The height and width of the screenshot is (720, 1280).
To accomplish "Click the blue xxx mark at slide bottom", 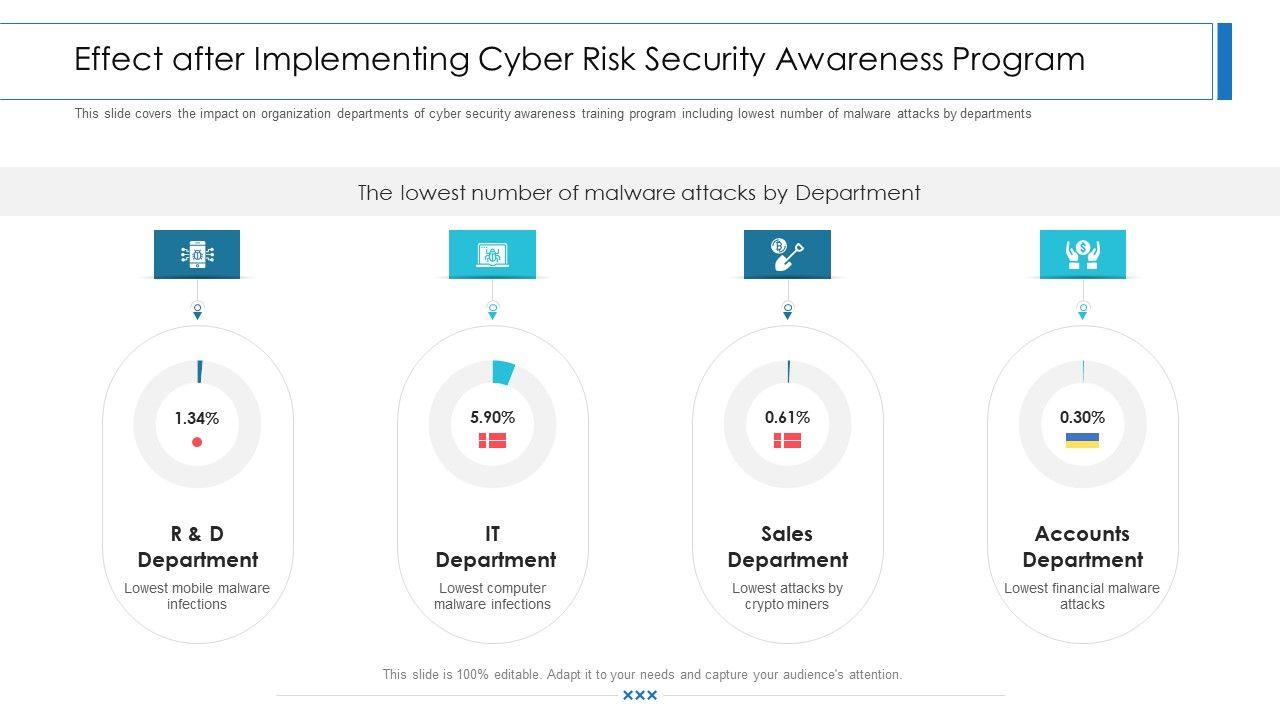I will click(x=640, y=695).
